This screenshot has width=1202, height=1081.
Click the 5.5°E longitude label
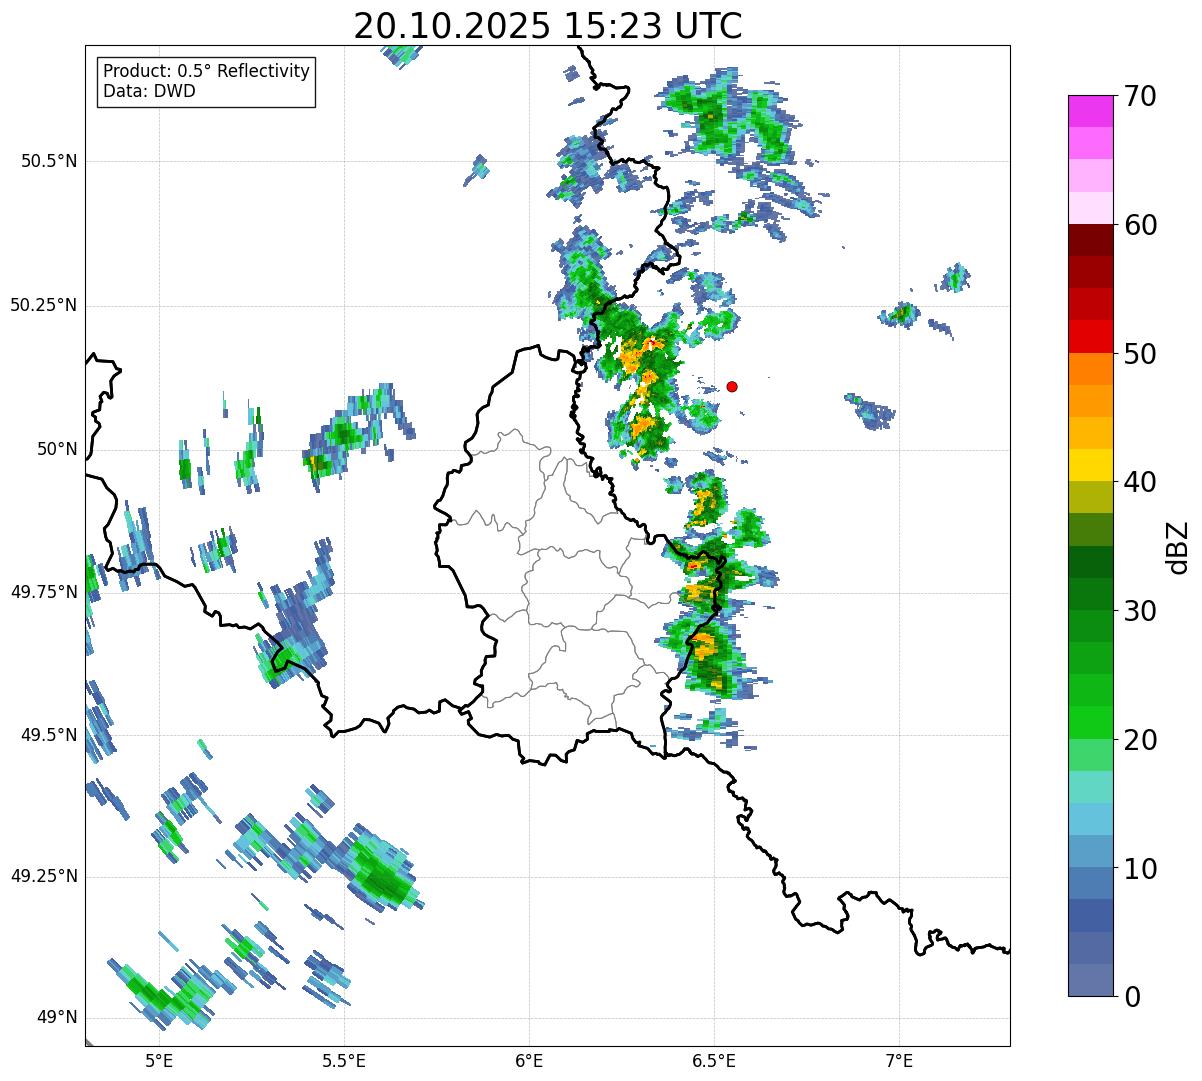(x=344, y=1060)
